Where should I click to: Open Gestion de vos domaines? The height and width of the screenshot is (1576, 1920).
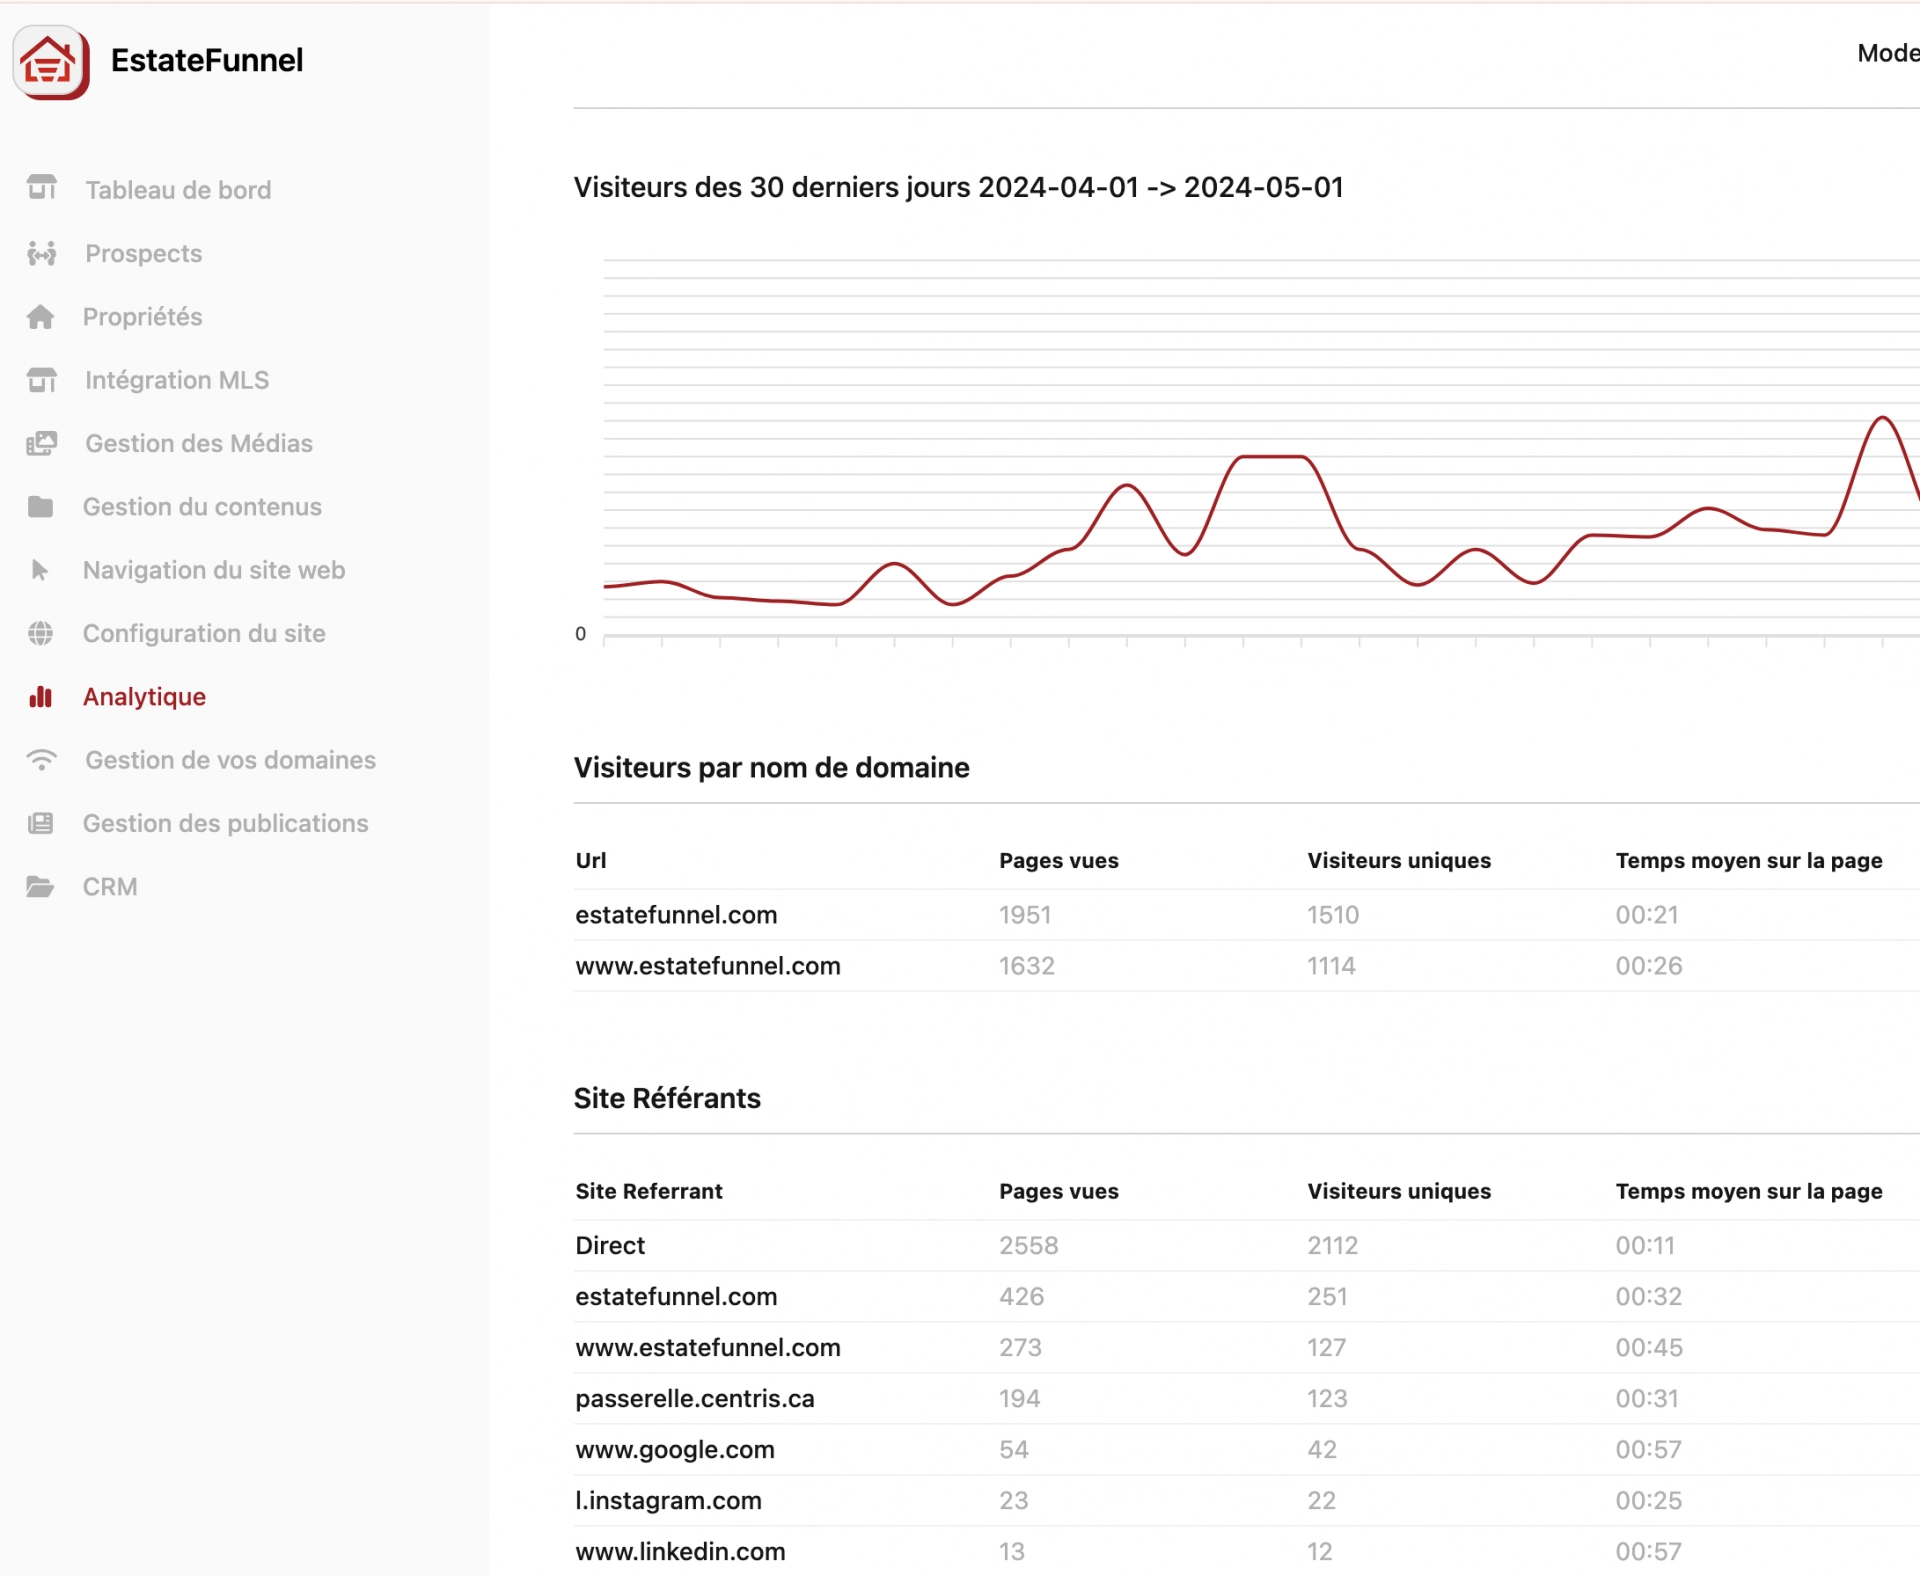point(231,760)
